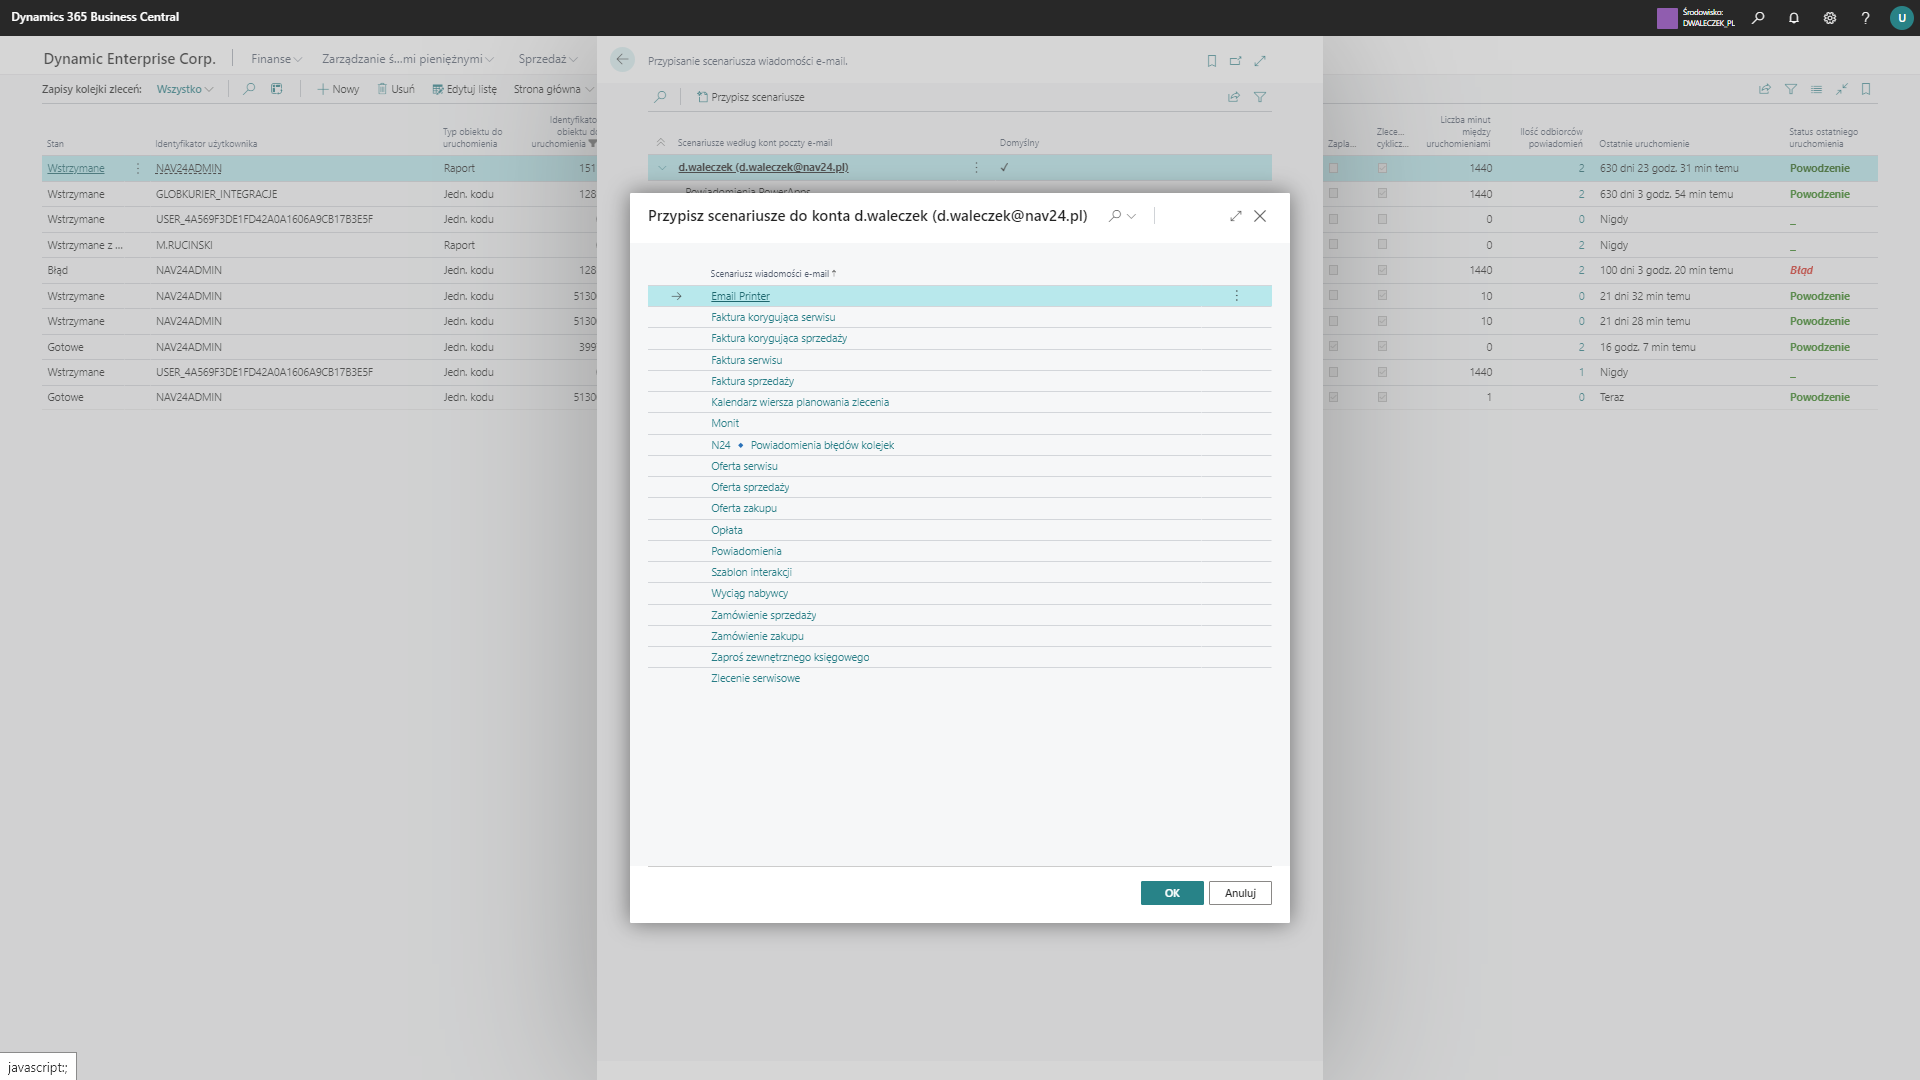Close the assign scenarios dialog

[1260, 216]
